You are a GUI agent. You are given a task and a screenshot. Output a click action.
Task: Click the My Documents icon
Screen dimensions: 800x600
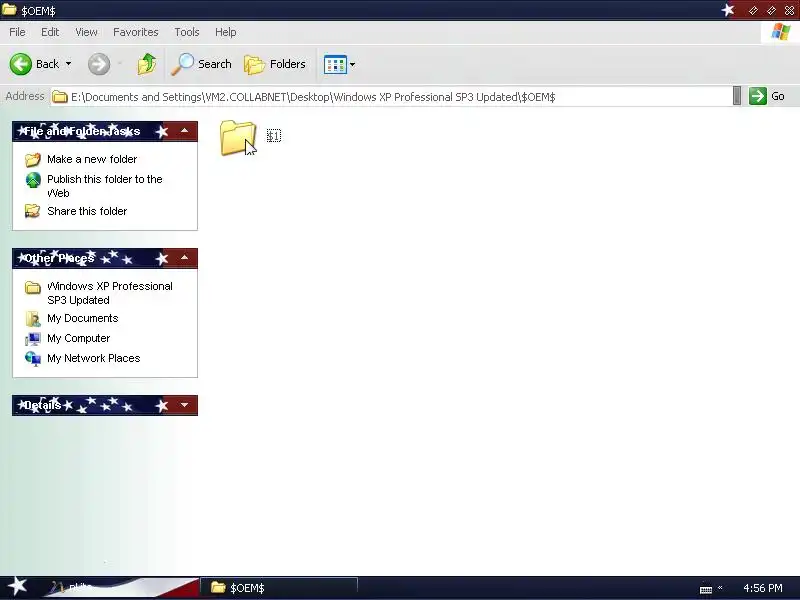pos(33,319)
